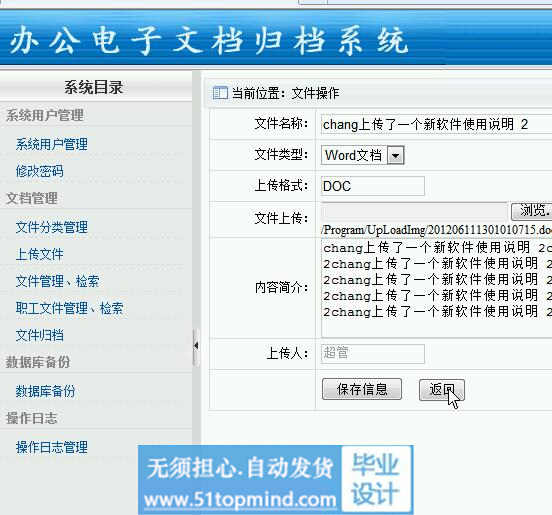Image resolution: width=552 pixels, height=515 pixels.
Task: Select 文件管理、检索 menu item
Action: [x=57, y=281]
